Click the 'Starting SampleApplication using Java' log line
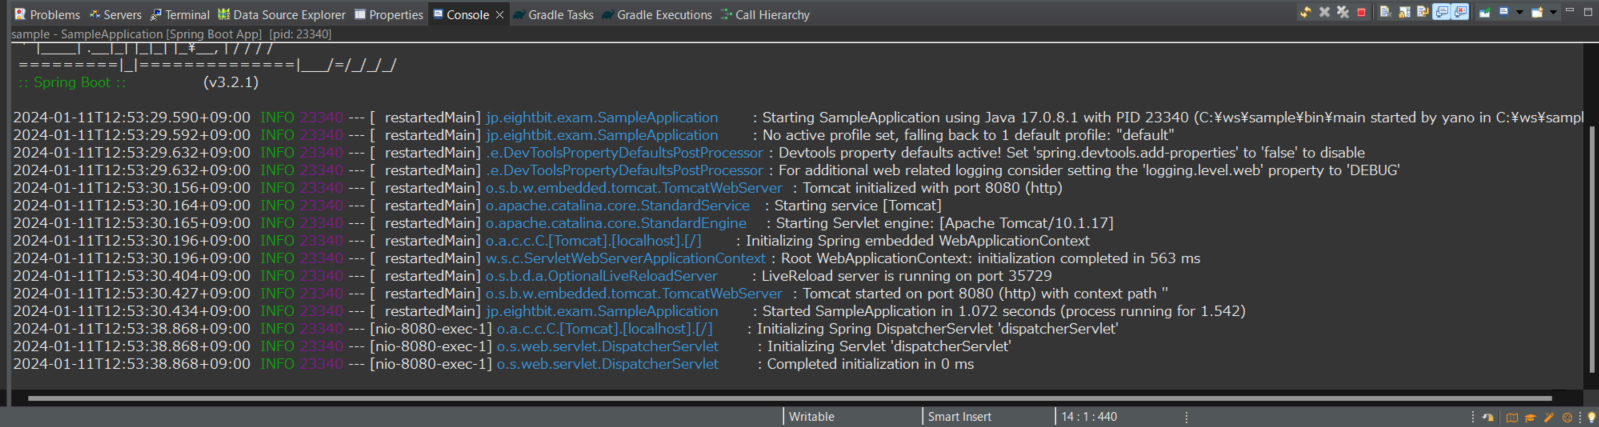1599x427 pixels. pyautogui.click(x=797, y=118)
